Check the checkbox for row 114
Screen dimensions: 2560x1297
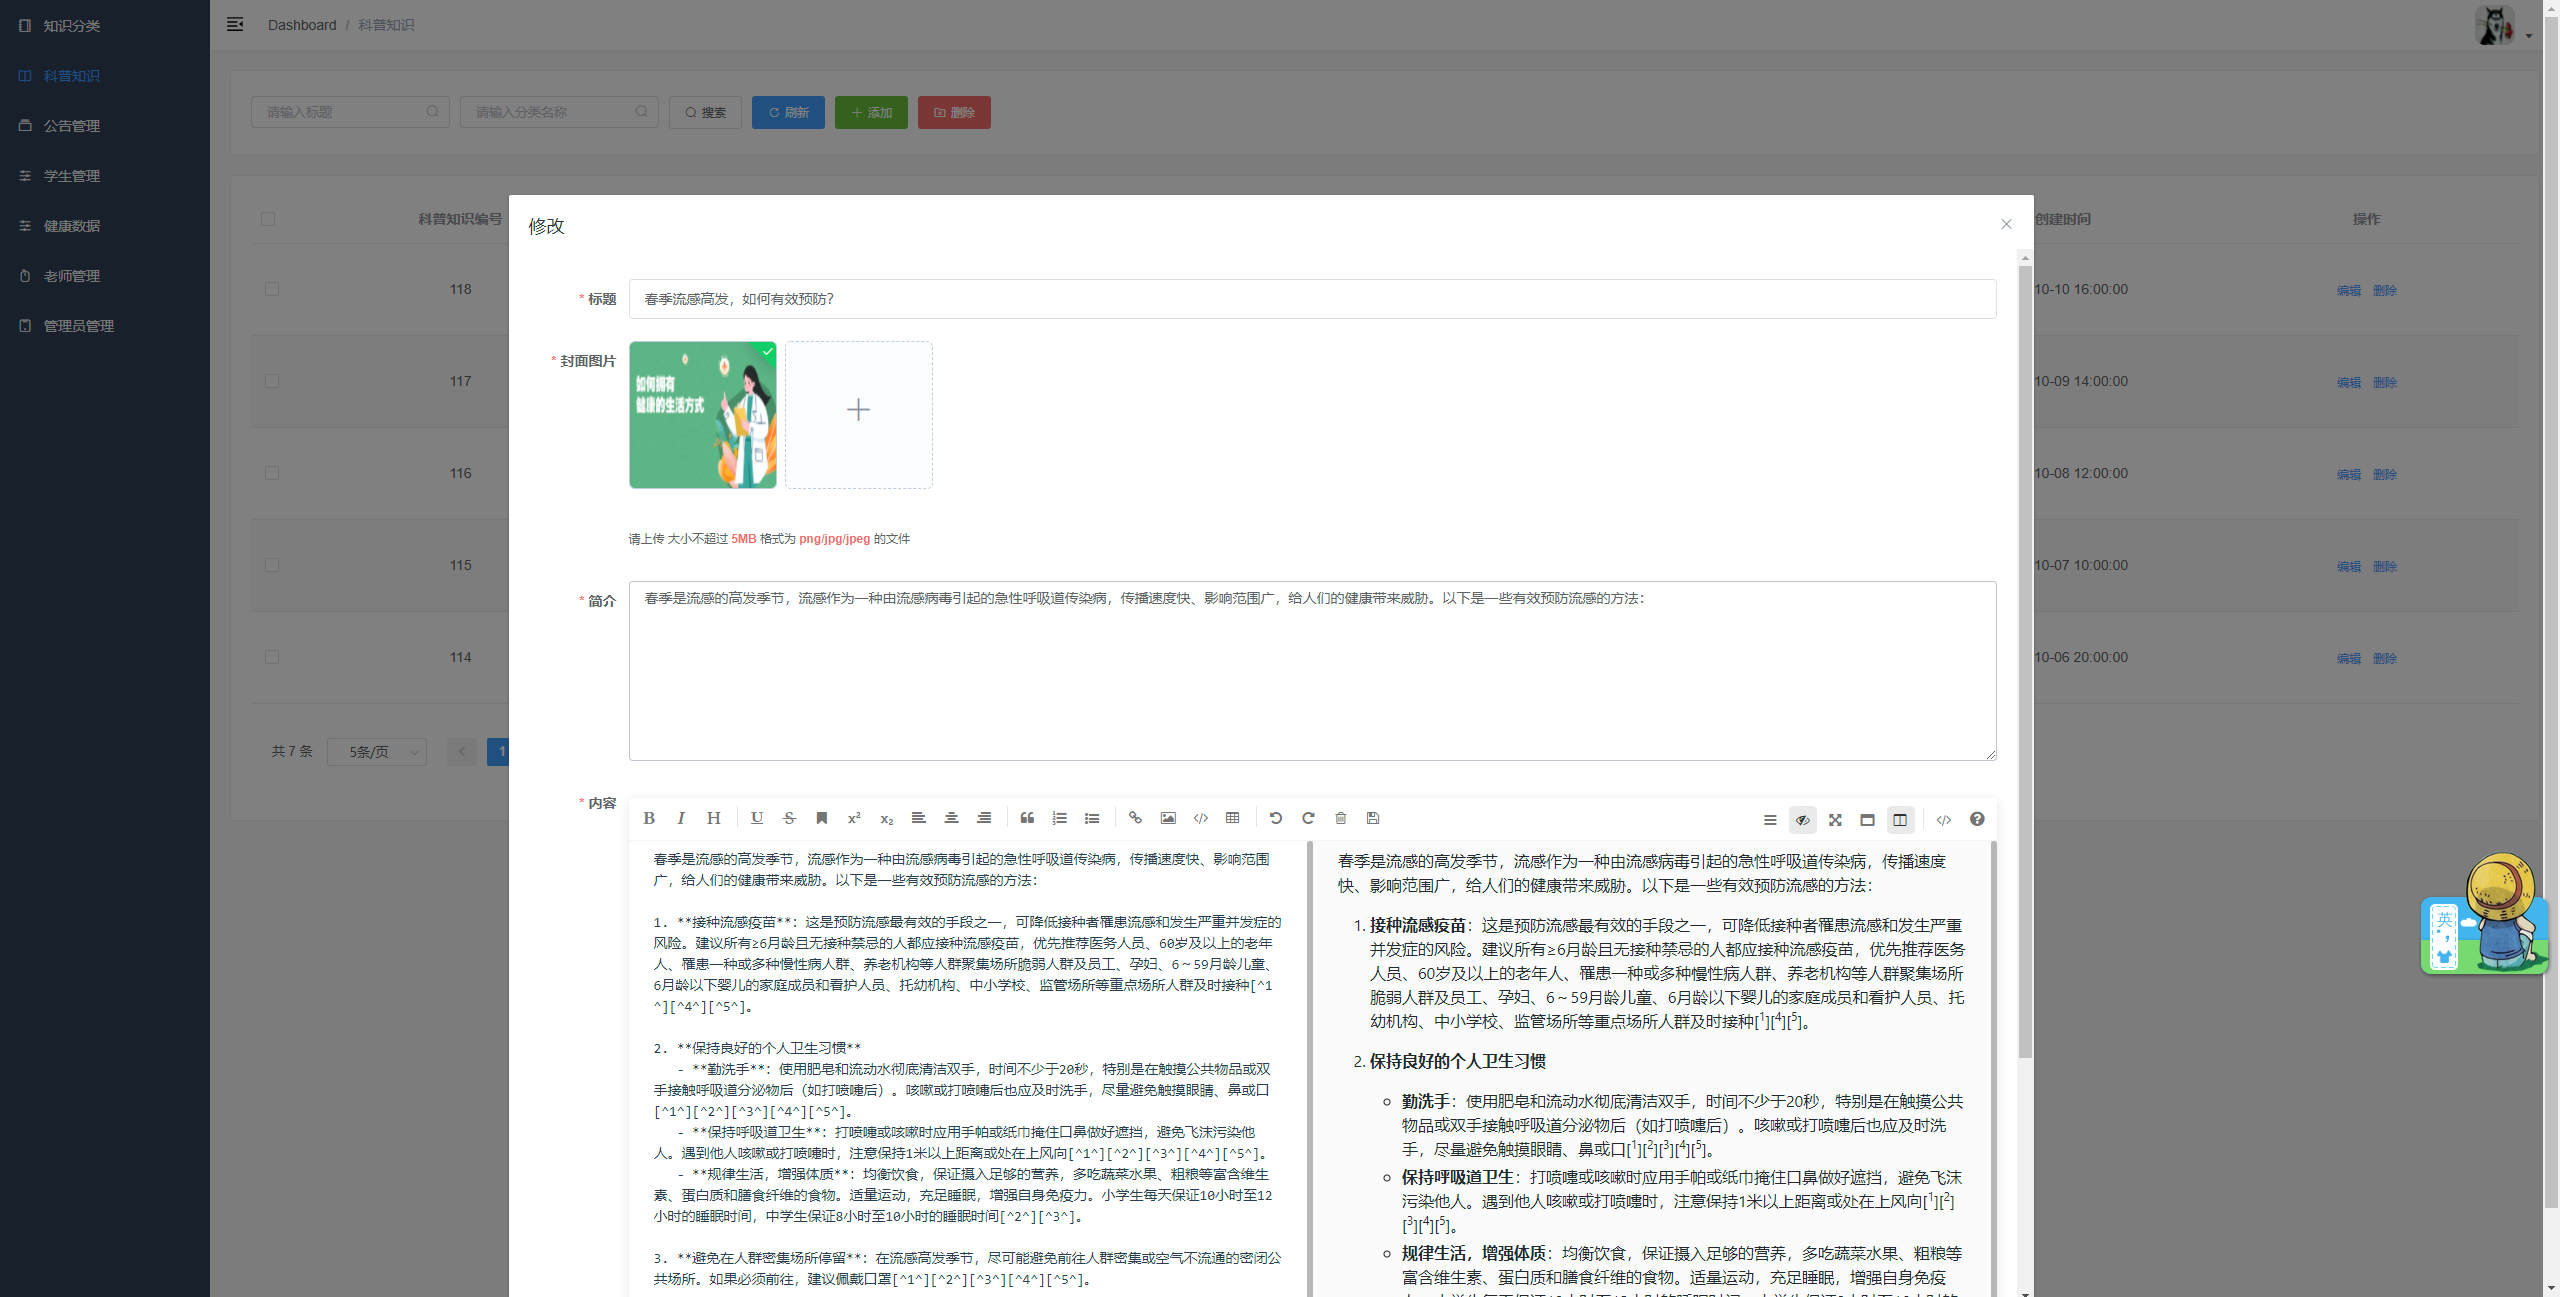(x=272, y=657)
